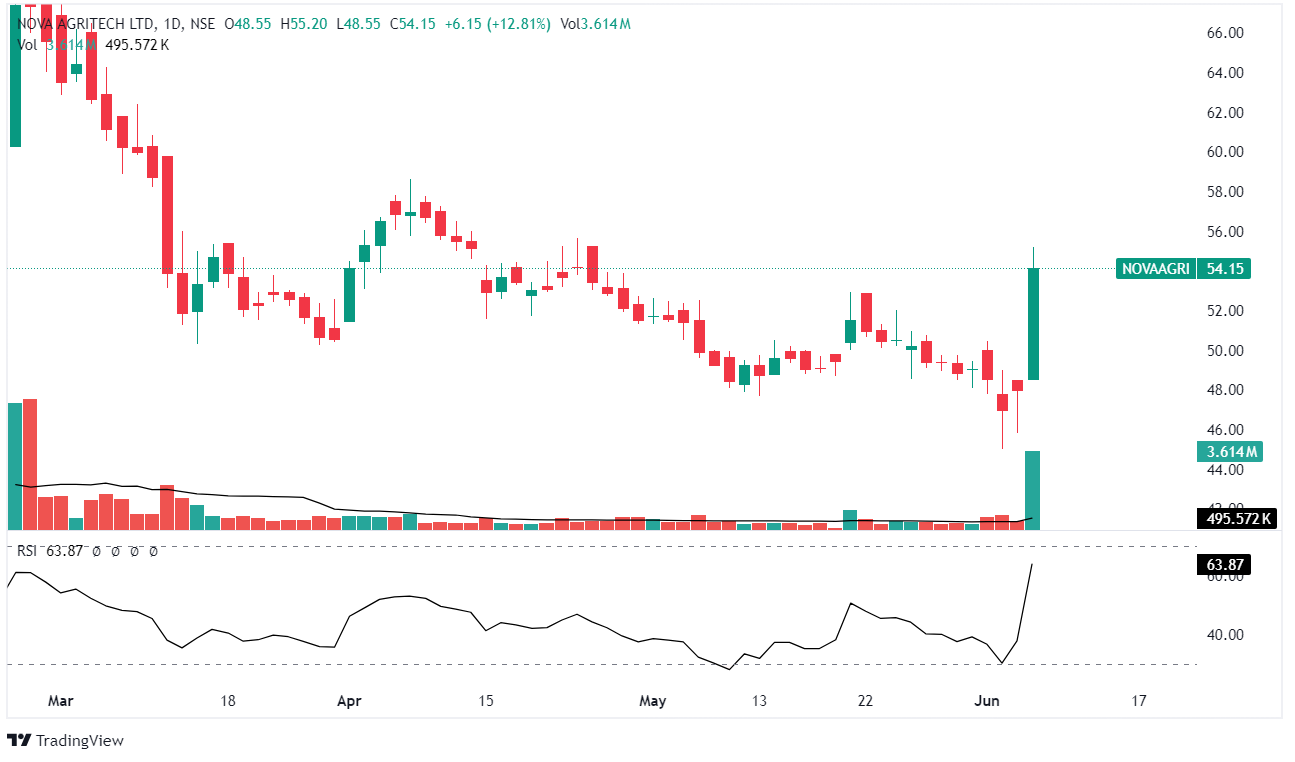Click the Vol indicator legend label
Screen dimensions: 1295x762
[28, 45]
